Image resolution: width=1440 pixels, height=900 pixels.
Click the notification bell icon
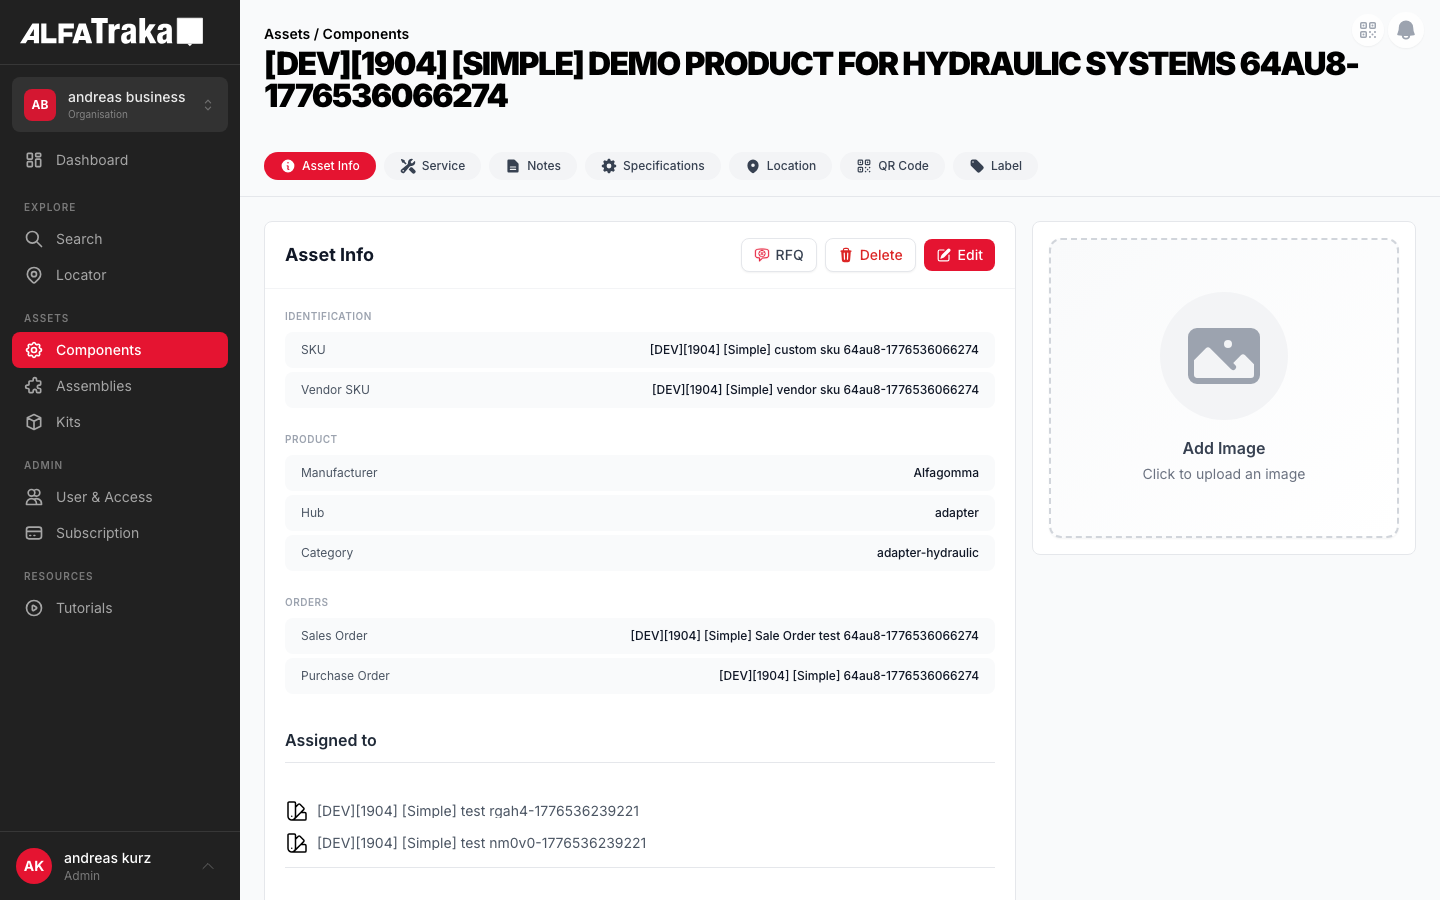point(1405,30)
